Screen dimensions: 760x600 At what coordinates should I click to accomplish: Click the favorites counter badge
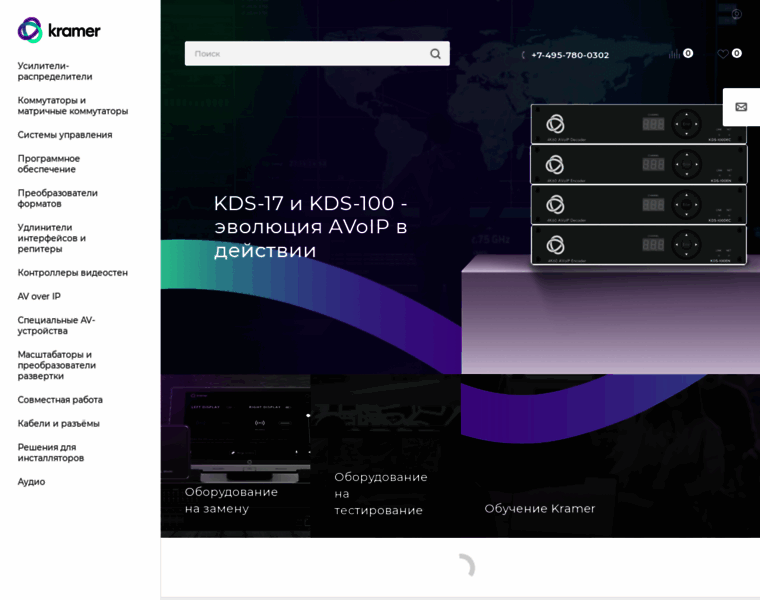click(x=736, y=53)
